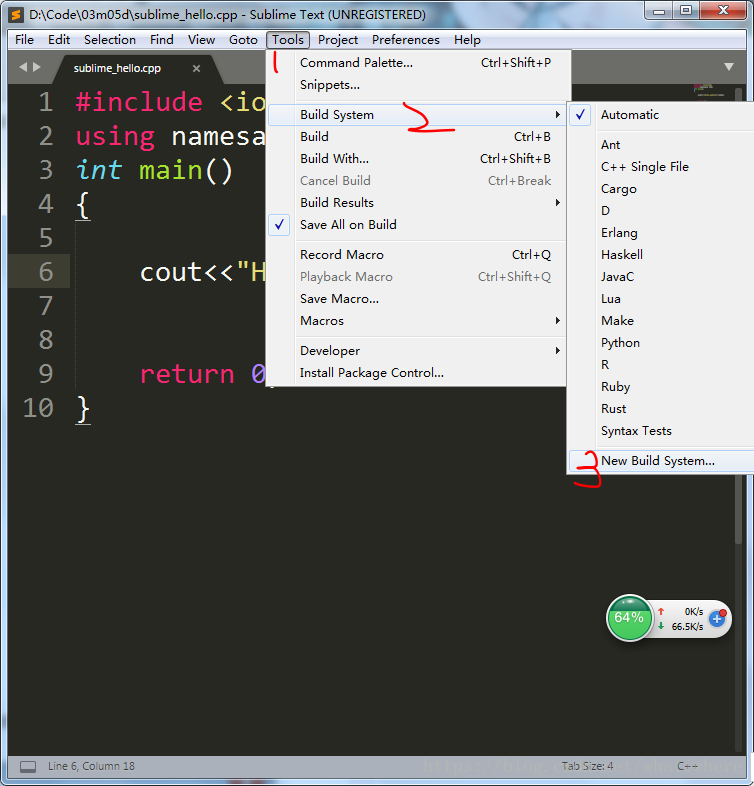Open the File menu
Screen dimensions: 754x786
click(25, 40)
